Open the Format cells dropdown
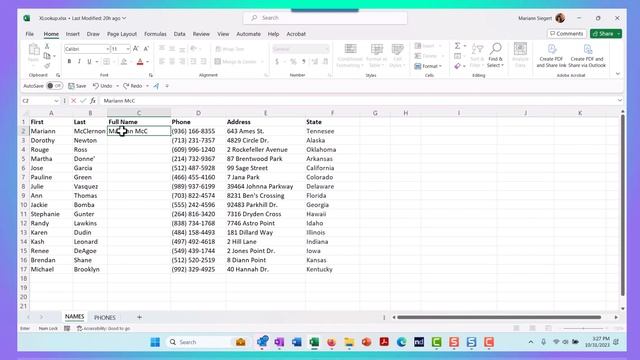The width and height of the screenshot is (640, 360). tap(428, 66)
